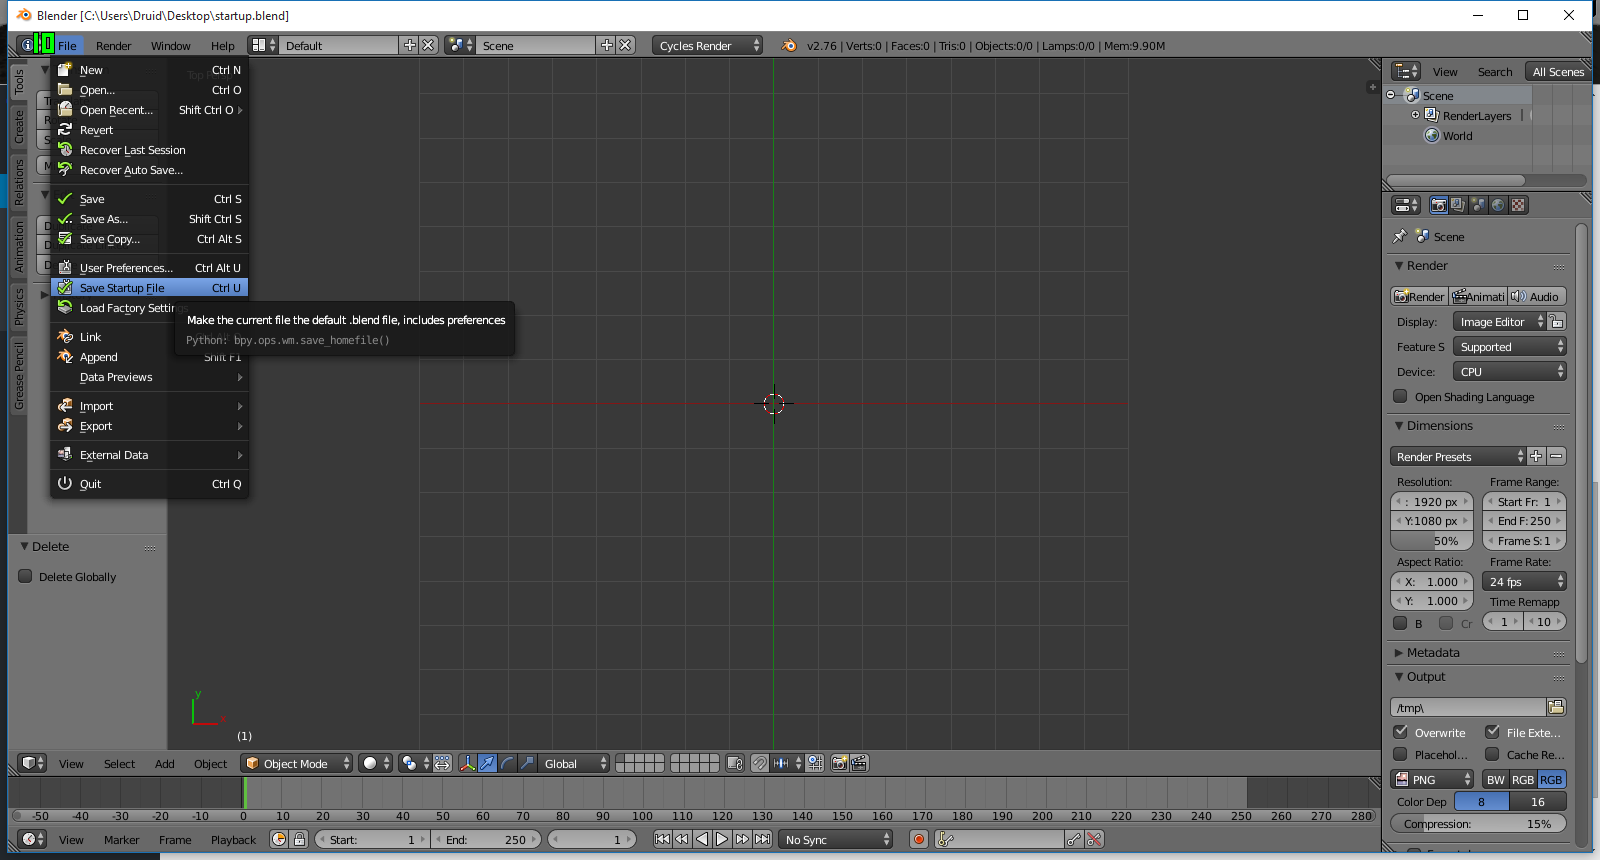Choose Save Startup File from File menu
1600x860 pixels.
[149, 287]
